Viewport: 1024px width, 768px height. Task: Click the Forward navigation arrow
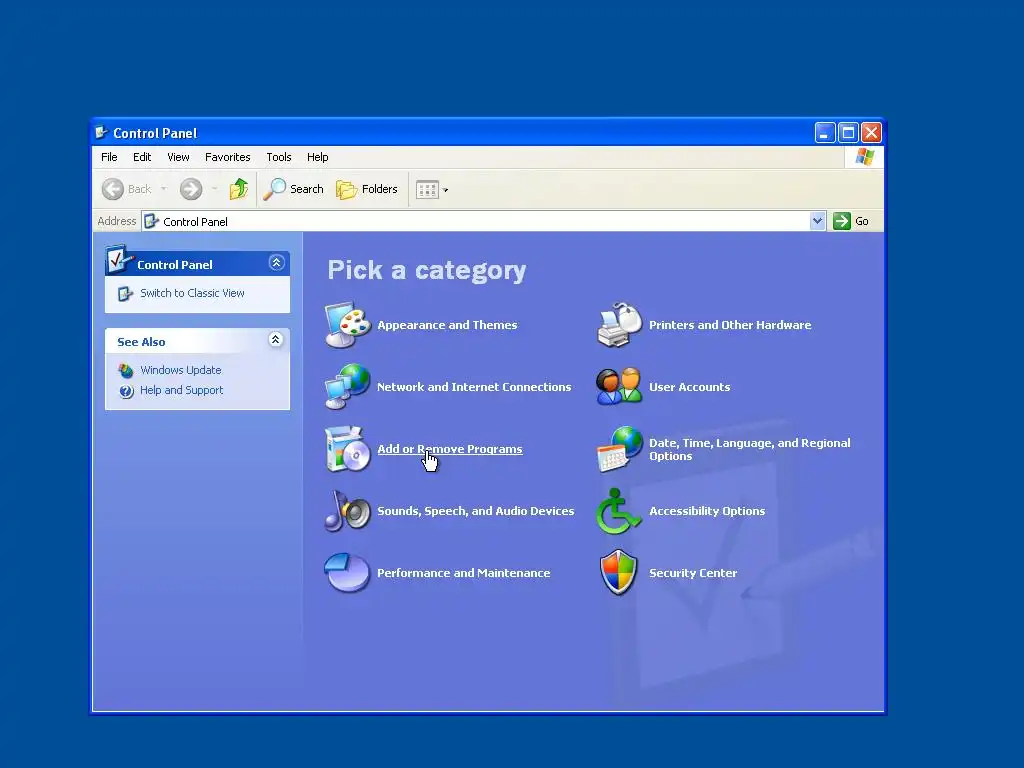pos(191,189)
